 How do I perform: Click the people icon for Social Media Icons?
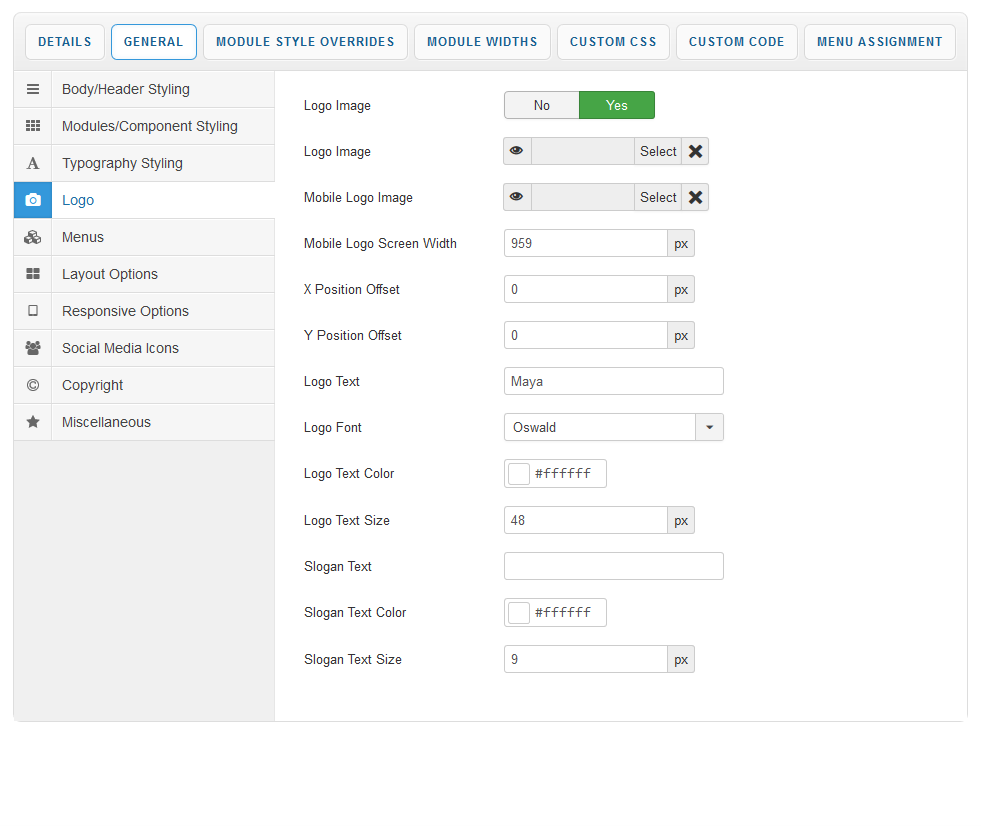[33, 348]
